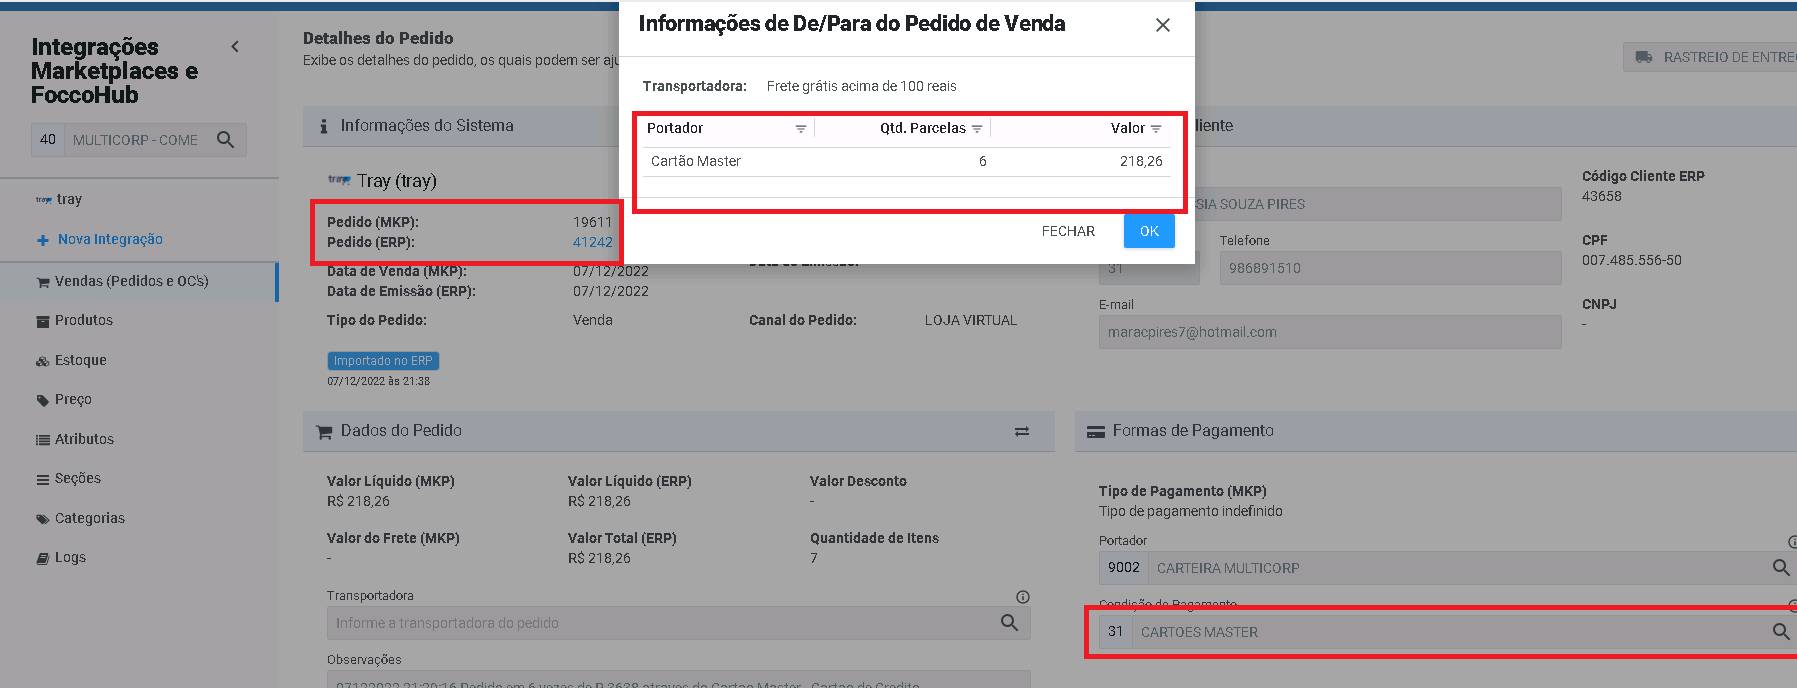Search Portador CARTEIRA MULTICORP magnifier
1797x688 pixels.
coord(1780,568)
